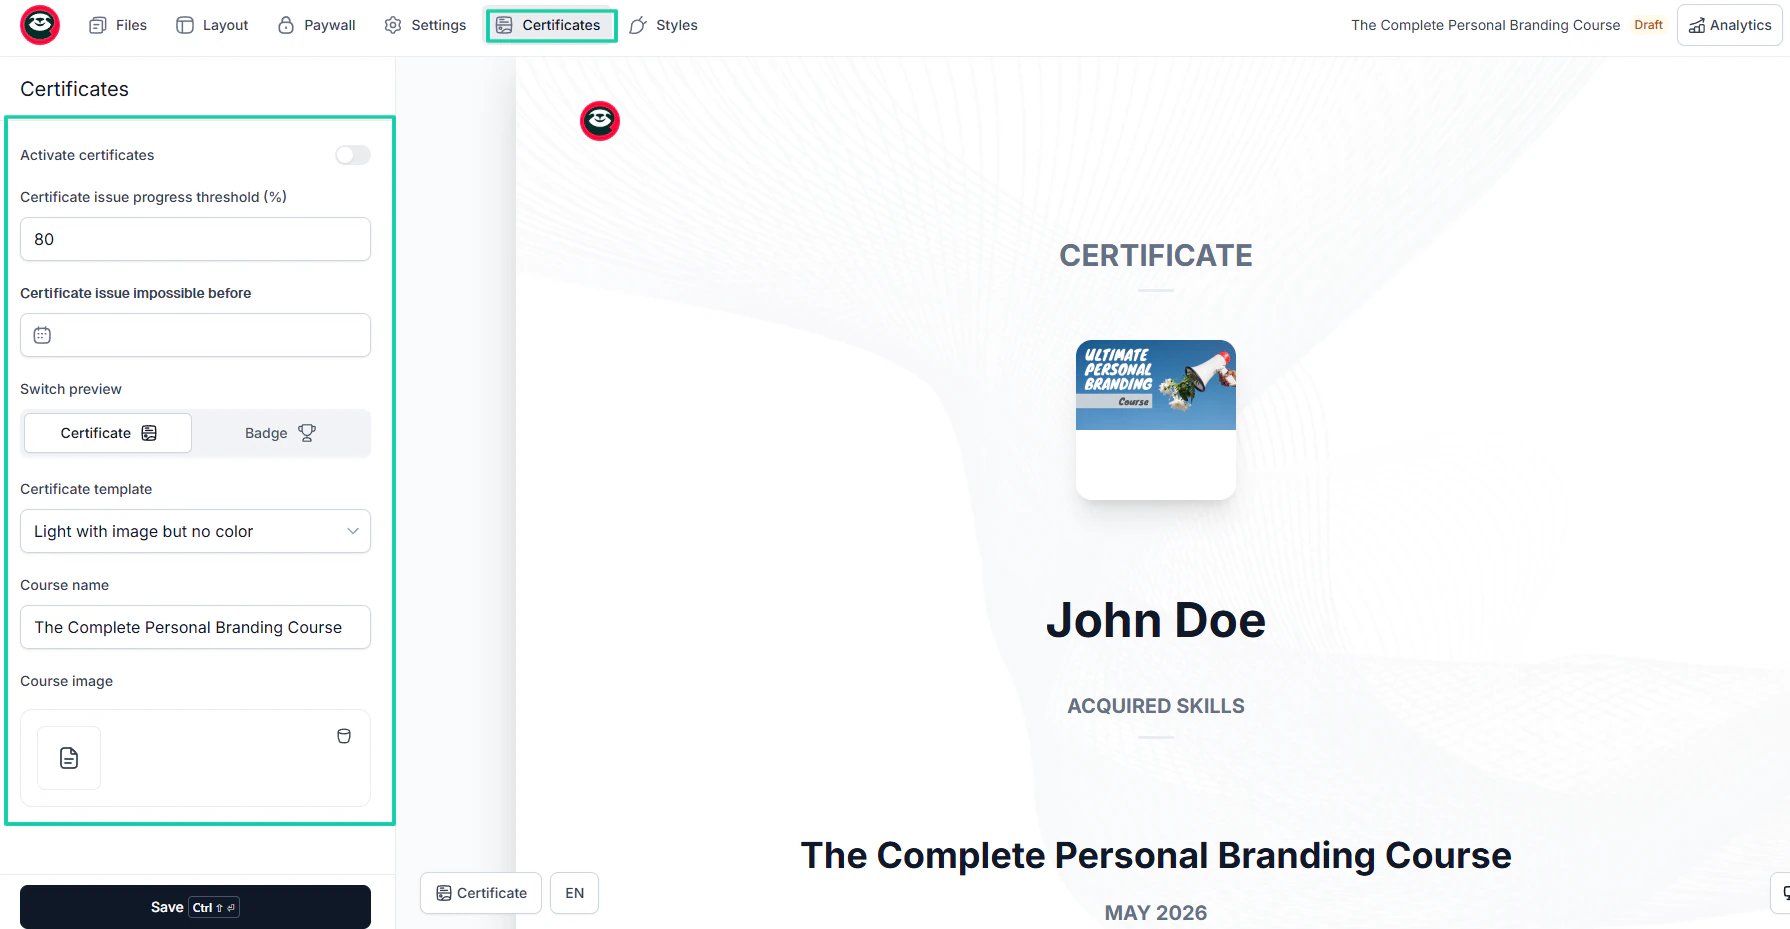Click the Settings gear icon
This screenshot has width=1790, height=929.
click(393, 25)
